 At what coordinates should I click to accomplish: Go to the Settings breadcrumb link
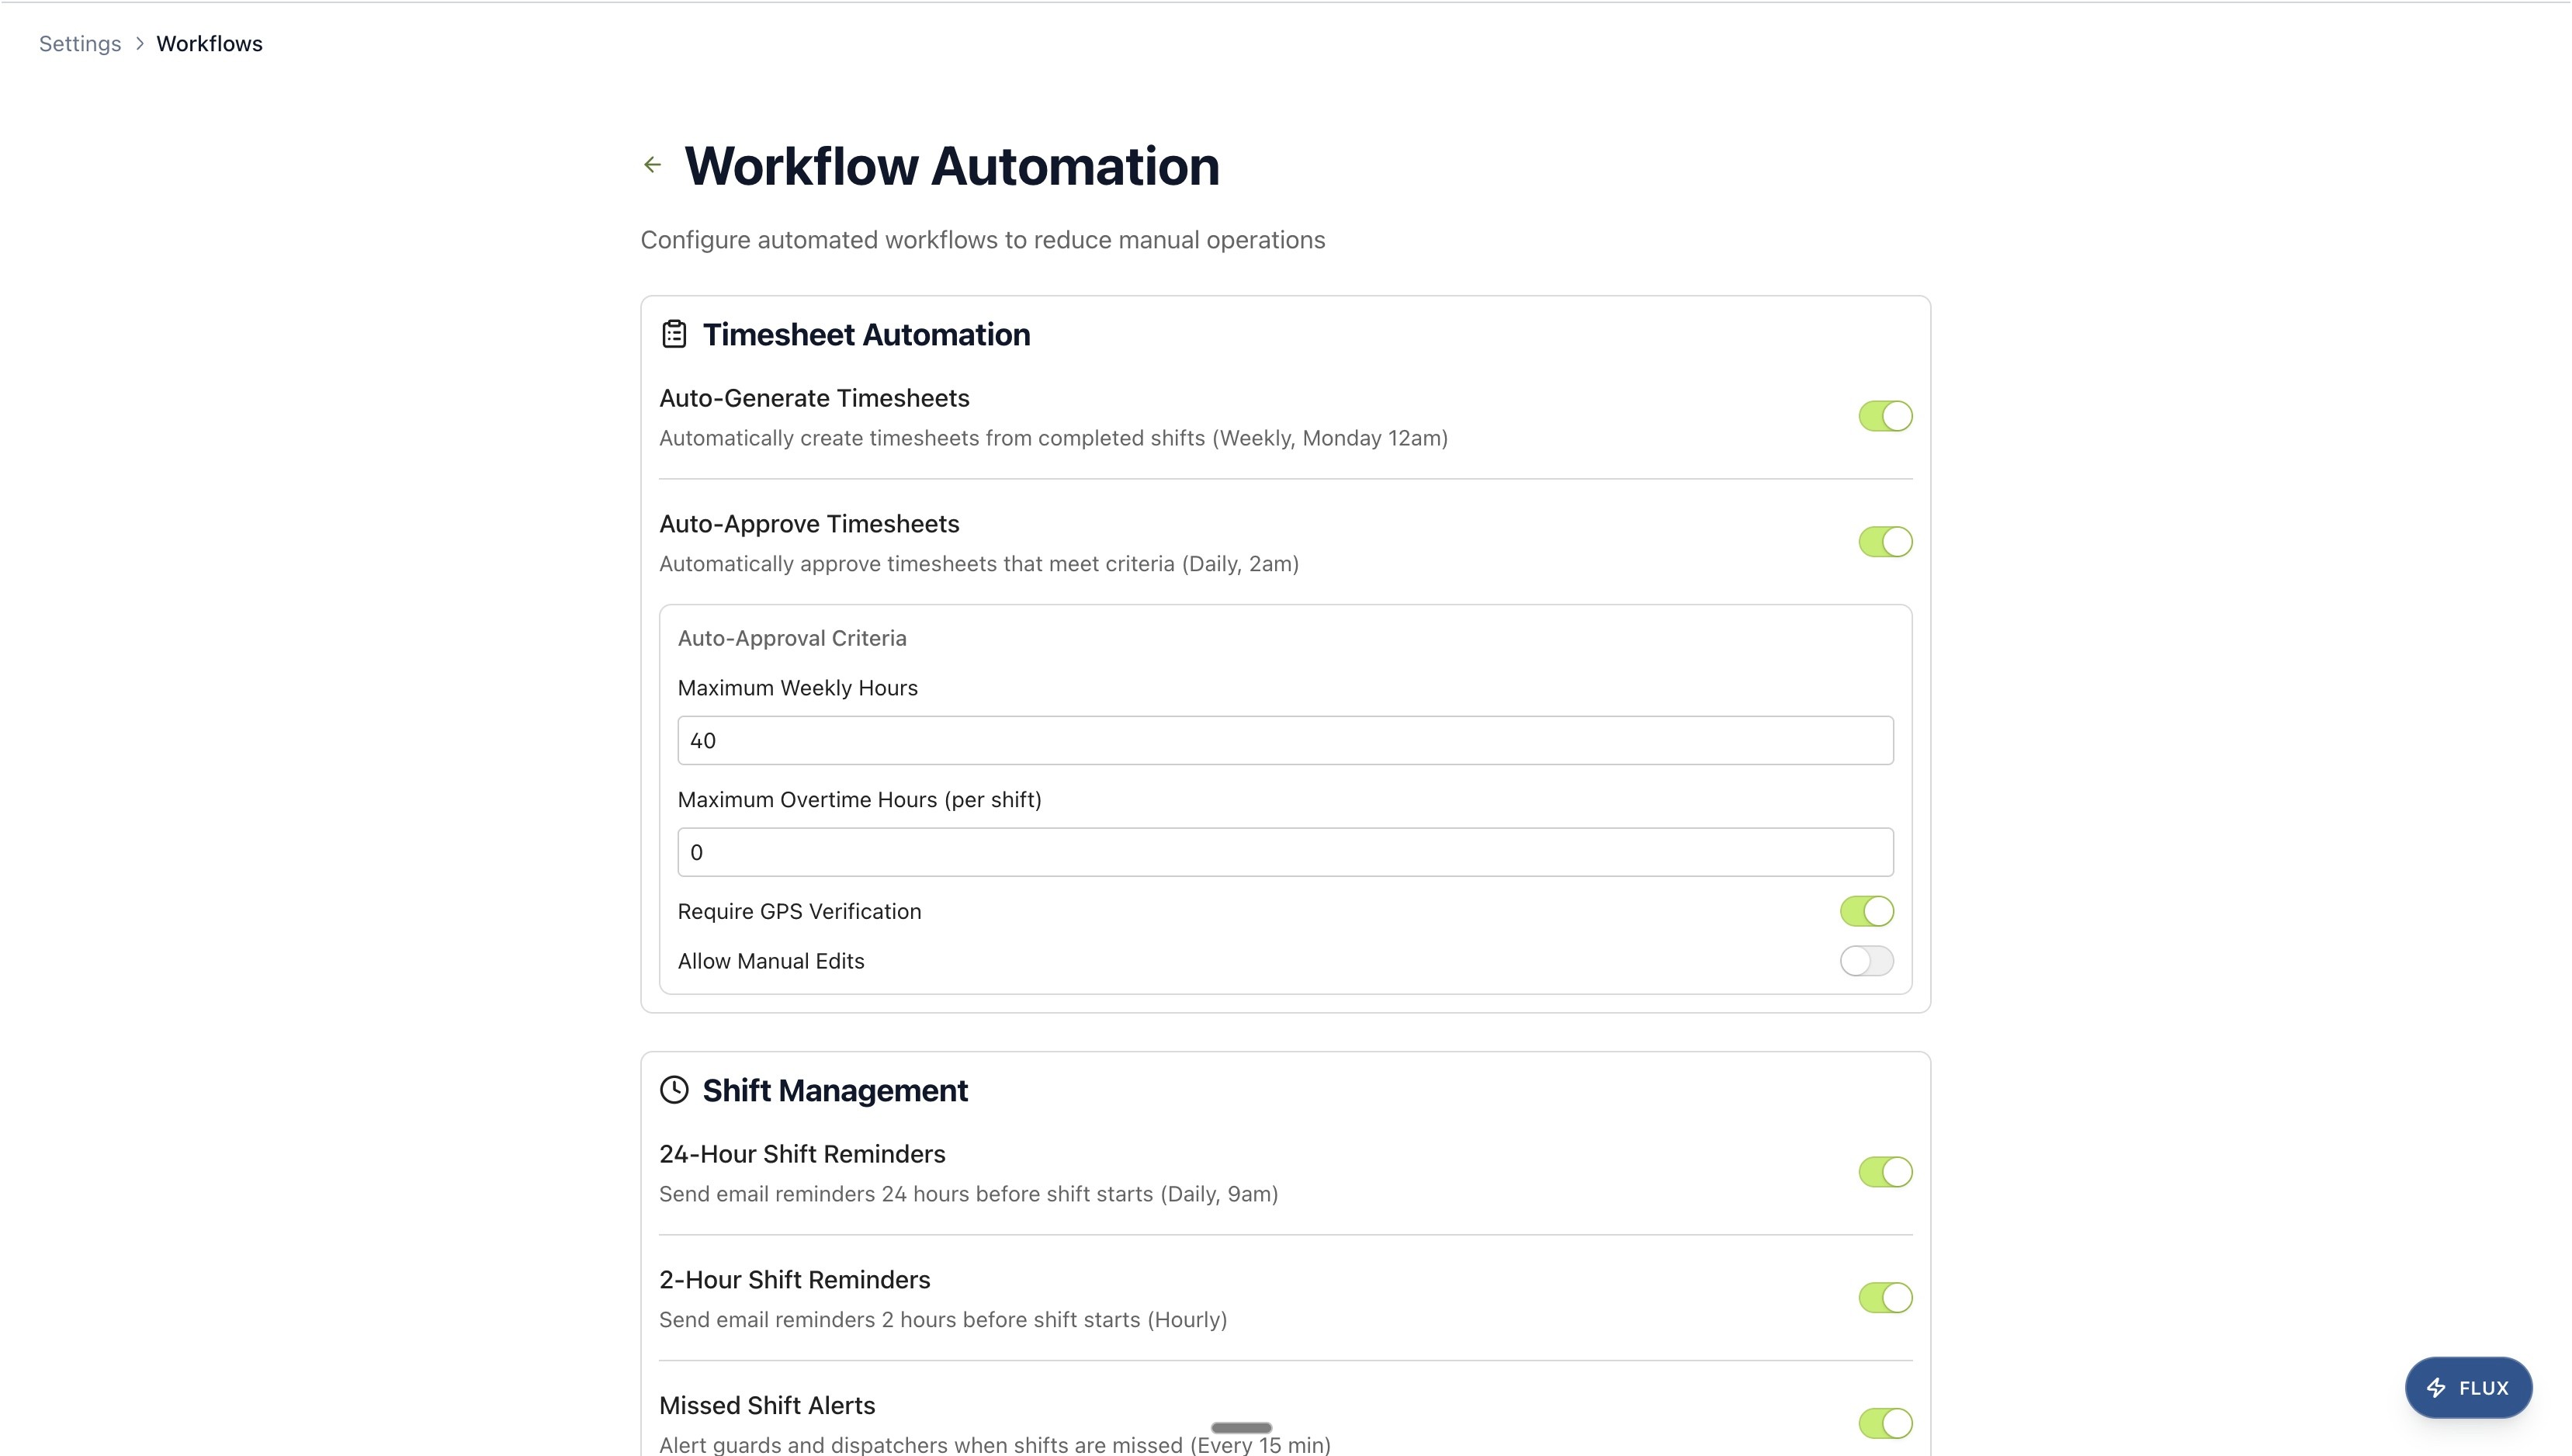coord(80,44)
